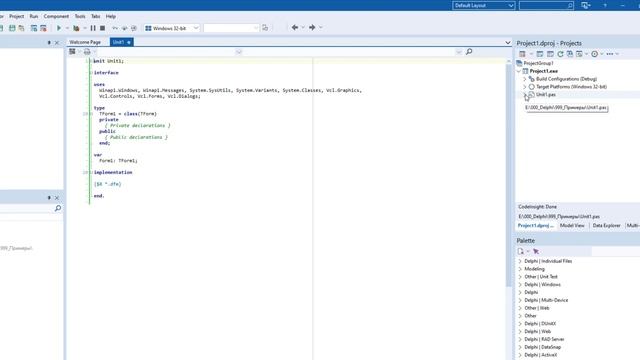Open the editor tabs list chevron

(507, 42)
